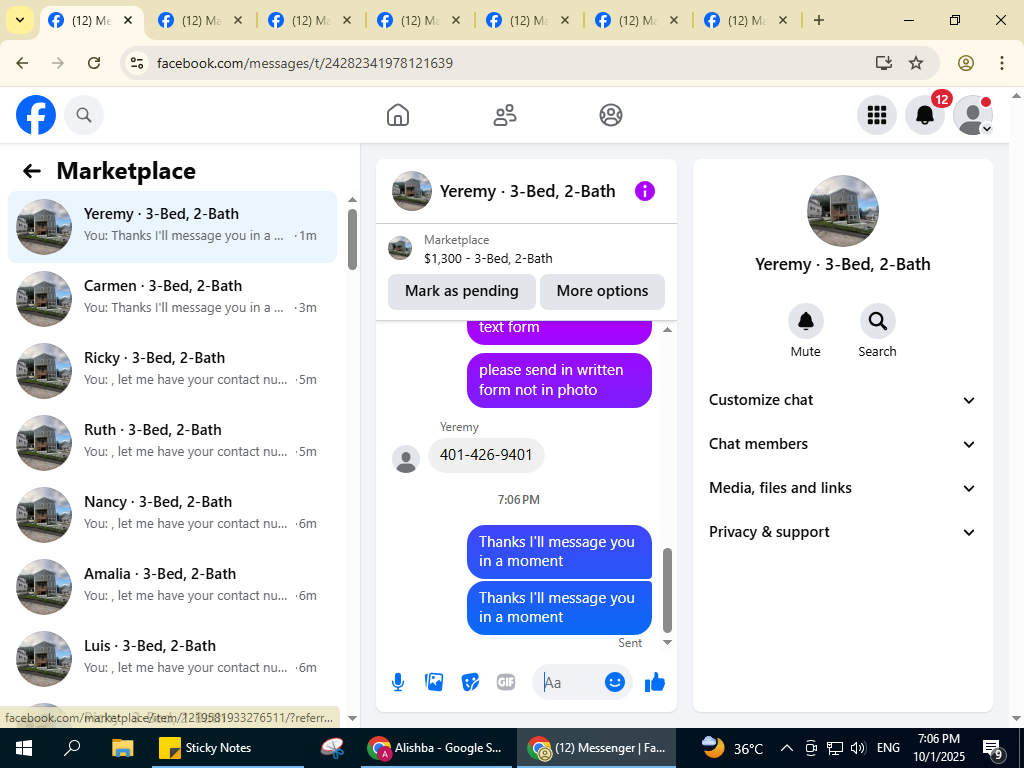Image resolution: width=1024 pixels, height=768 pixels.
Task: Send a thumbs-up like
Action: [654, 682]
